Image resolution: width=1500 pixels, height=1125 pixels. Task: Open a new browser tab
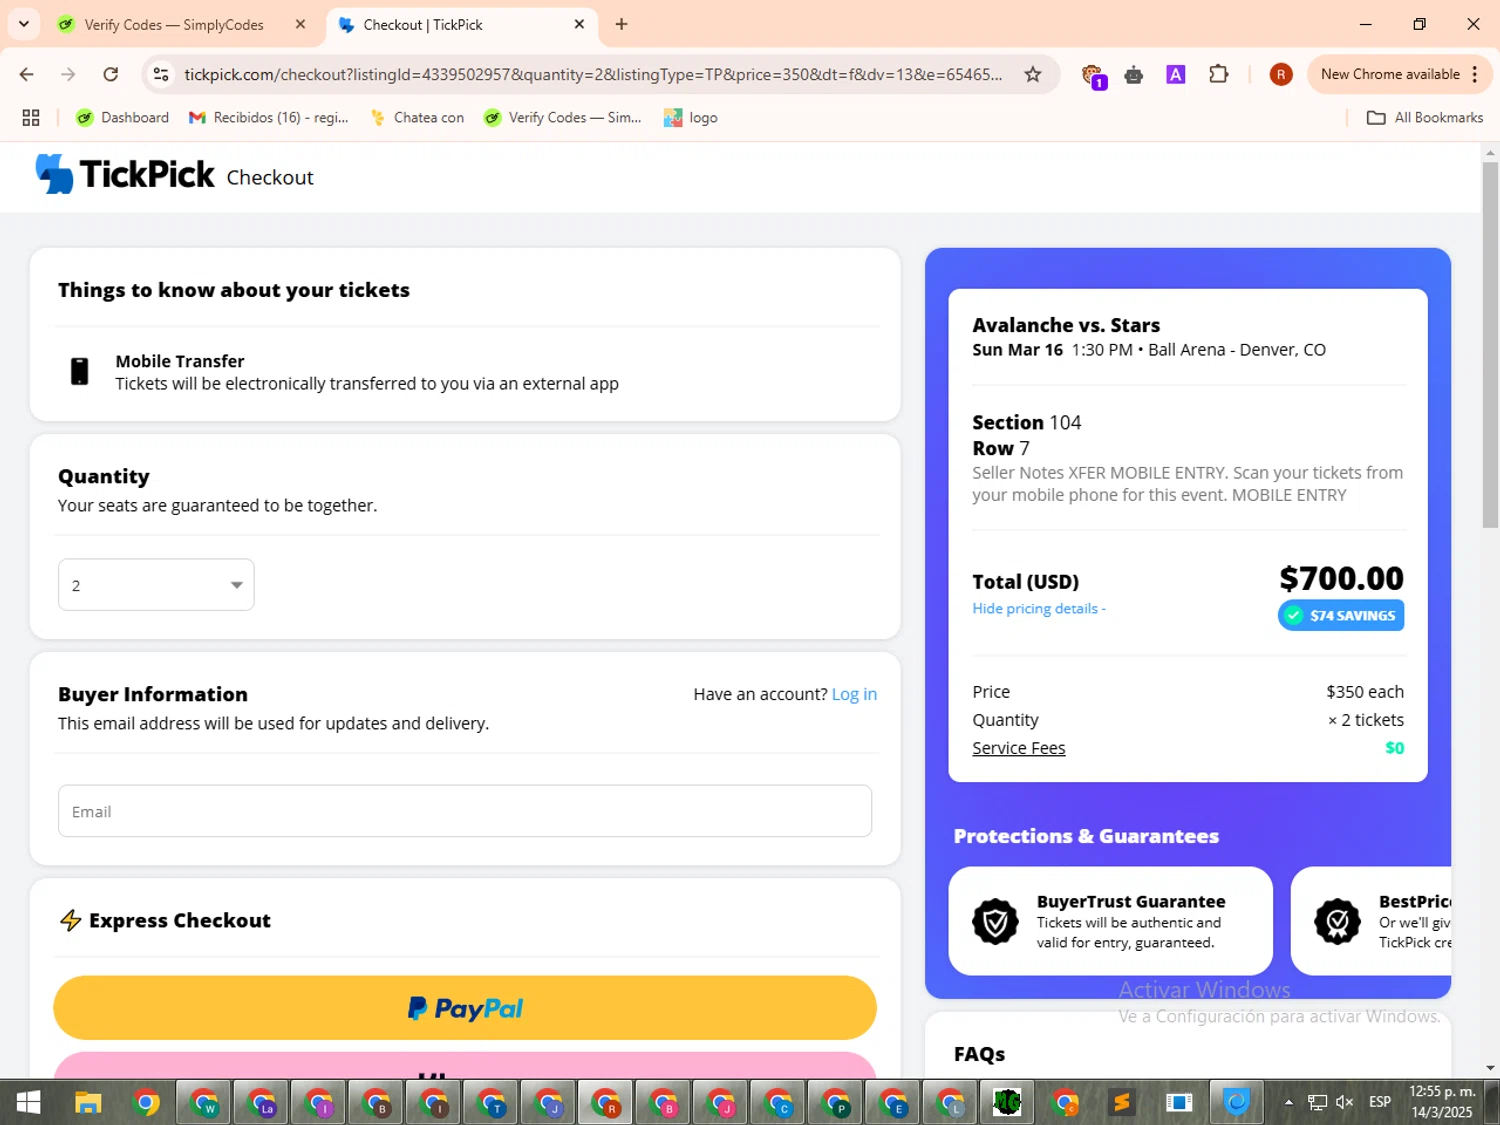click(x=622, y=24)
